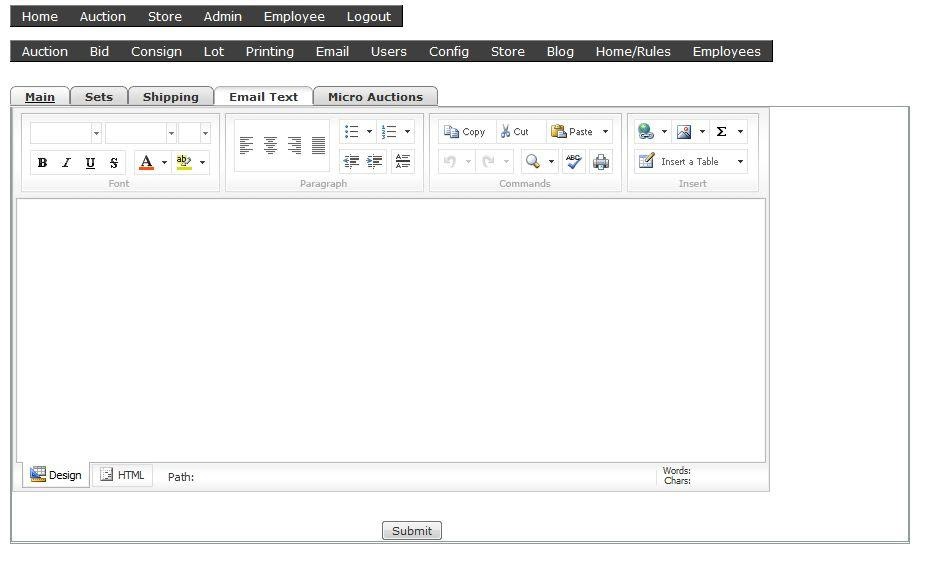928x568 pixels.
Task: Open the Employee top menu item
Action: [294, 17]
